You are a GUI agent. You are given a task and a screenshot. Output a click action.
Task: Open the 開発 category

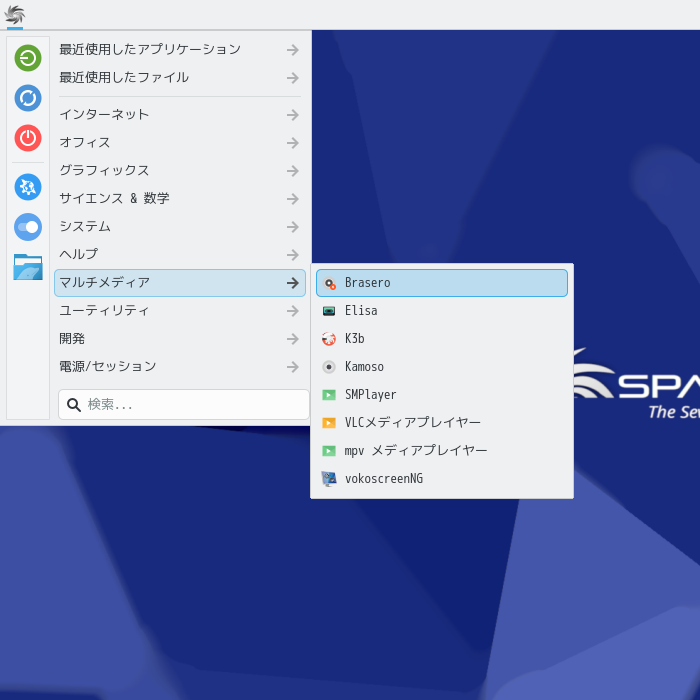click(180, 339)
